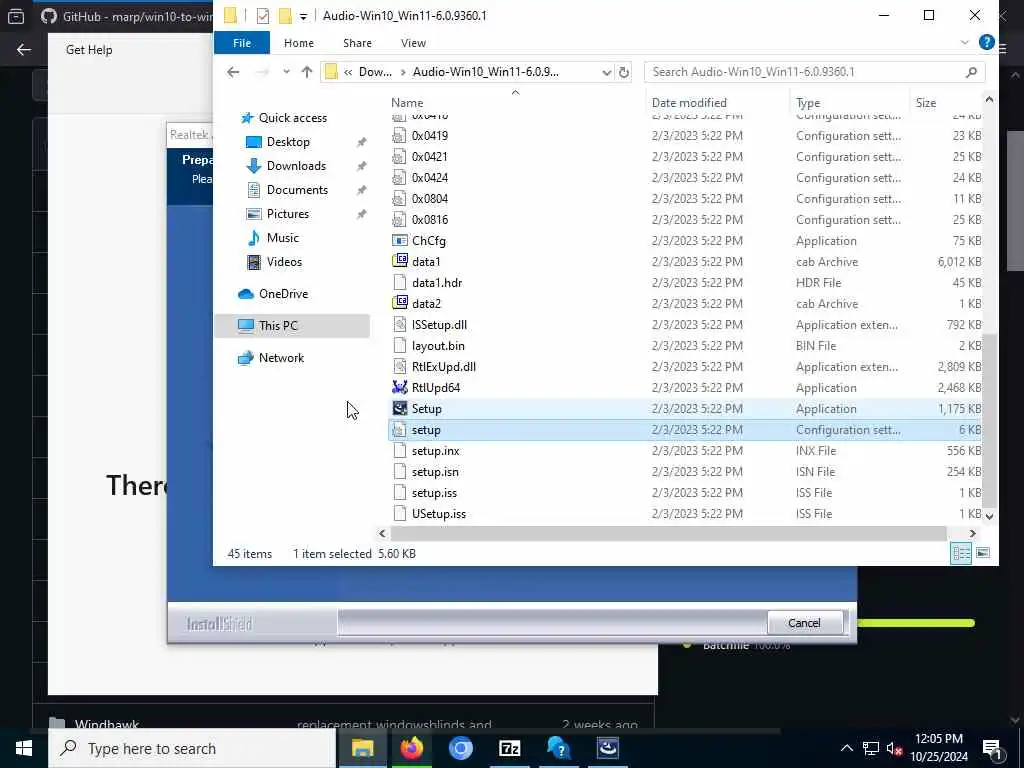1024x768 pixels.
Task: Select Quick access in navigation pane
Action: (293, 118)
